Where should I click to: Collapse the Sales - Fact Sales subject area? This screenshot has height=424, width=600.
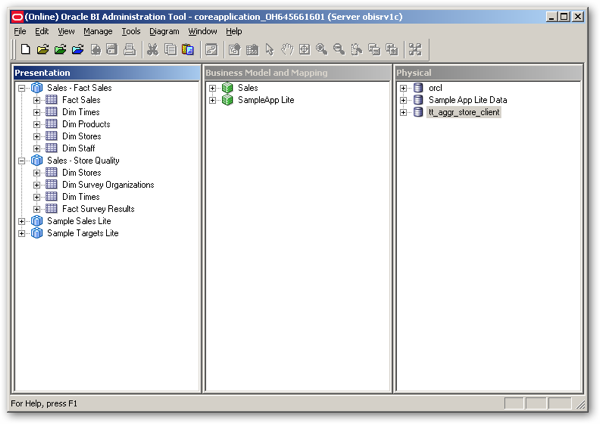[21, 88]
